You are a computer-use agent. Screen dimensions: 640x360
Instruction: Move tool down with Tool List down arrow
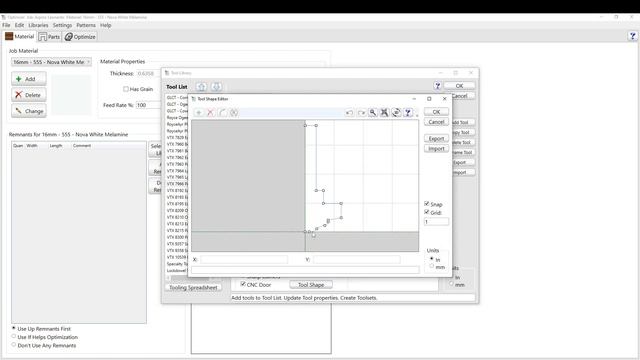(216, 87)
